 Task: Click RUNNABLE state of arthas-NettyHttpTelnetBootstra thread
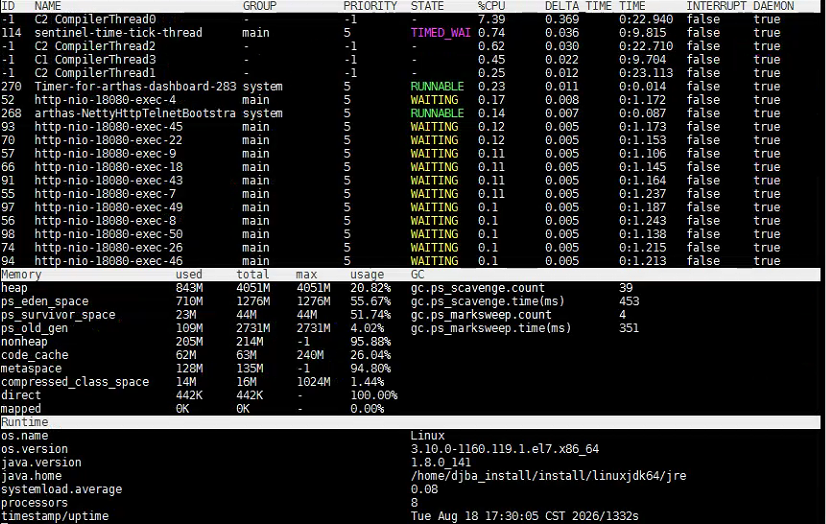[437, 113]
